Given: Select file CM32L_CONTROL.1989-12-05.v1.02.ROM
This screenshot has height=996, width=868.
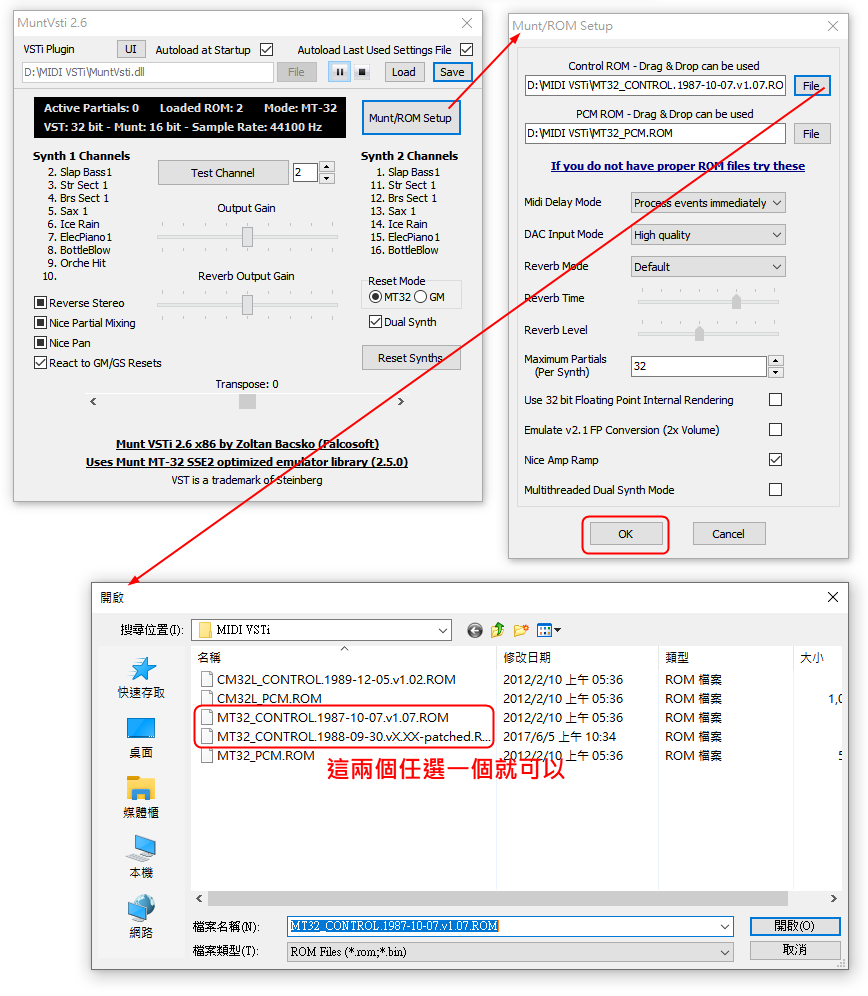Looking at the screenshot, I should 336,680.
